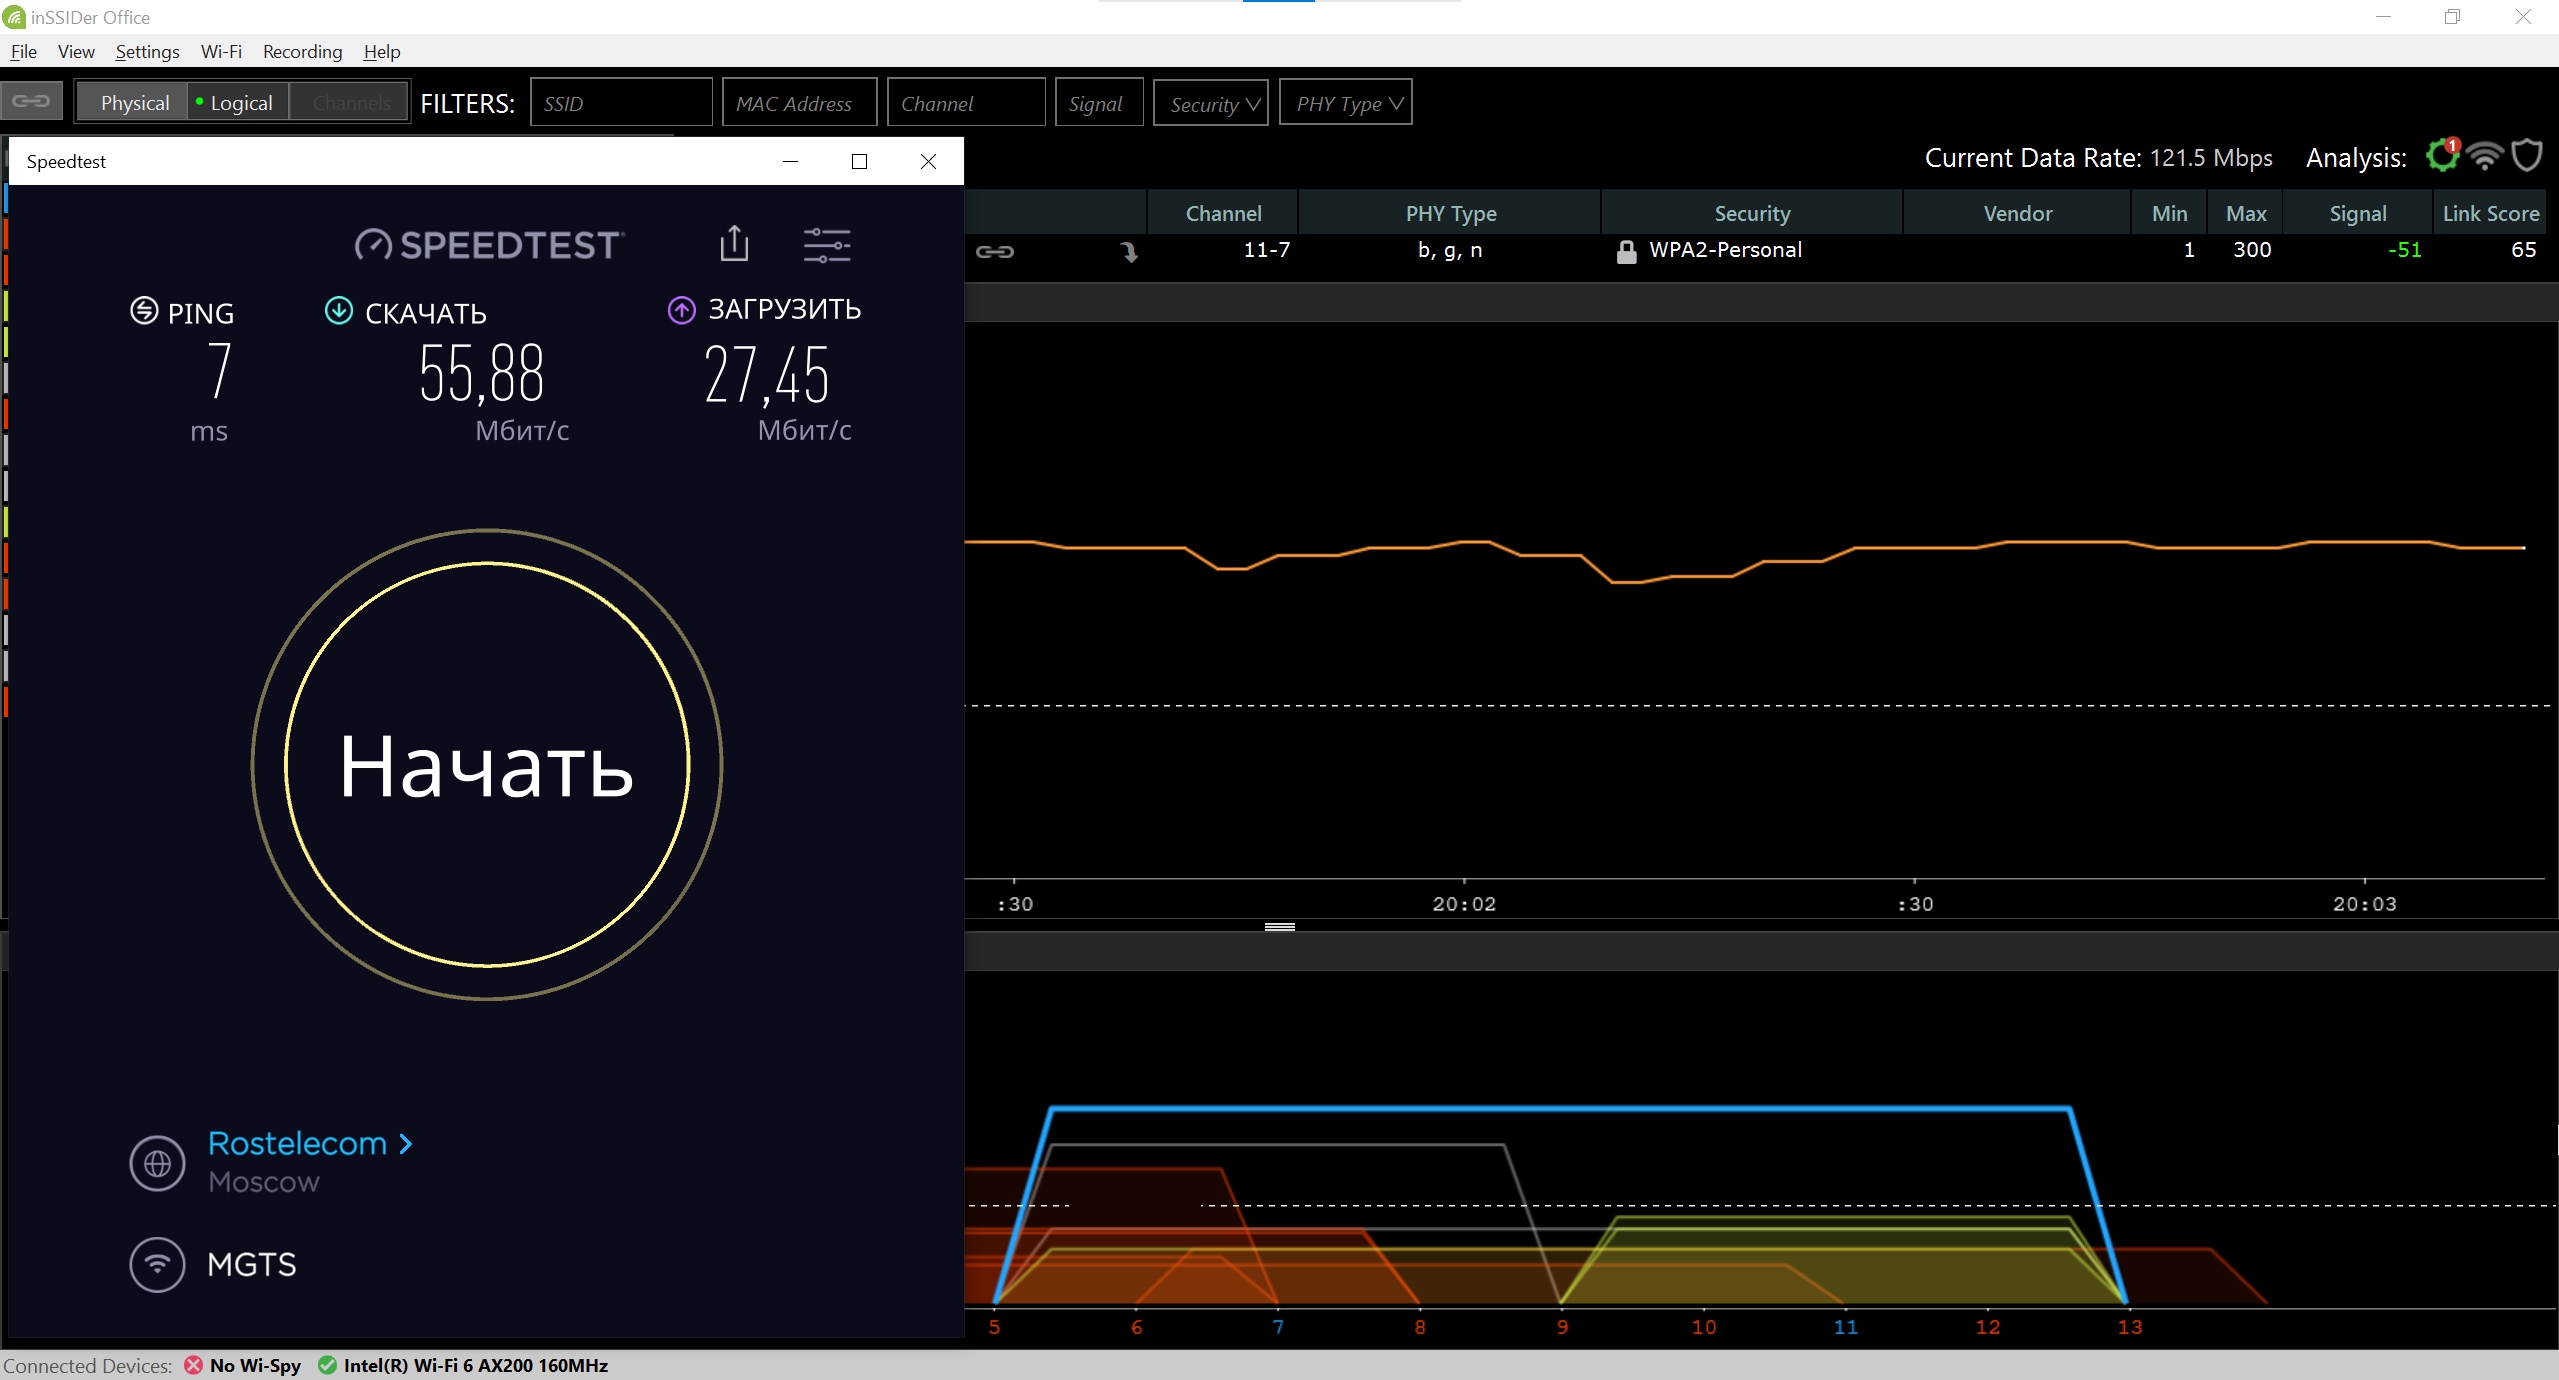This screenshot has height=1380, width=2559.
Task: Click the linked network chain icon in the table row
Action: point(995,251)
